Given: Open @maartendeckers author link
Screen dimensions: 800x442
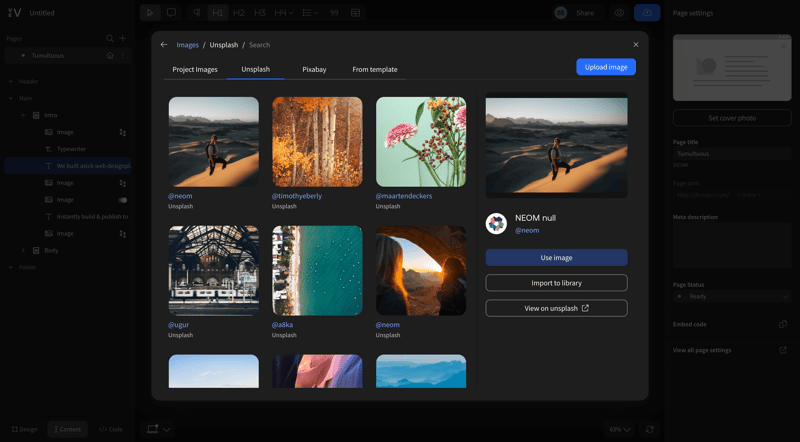Looking at the screenshot, I should [404, 196].
